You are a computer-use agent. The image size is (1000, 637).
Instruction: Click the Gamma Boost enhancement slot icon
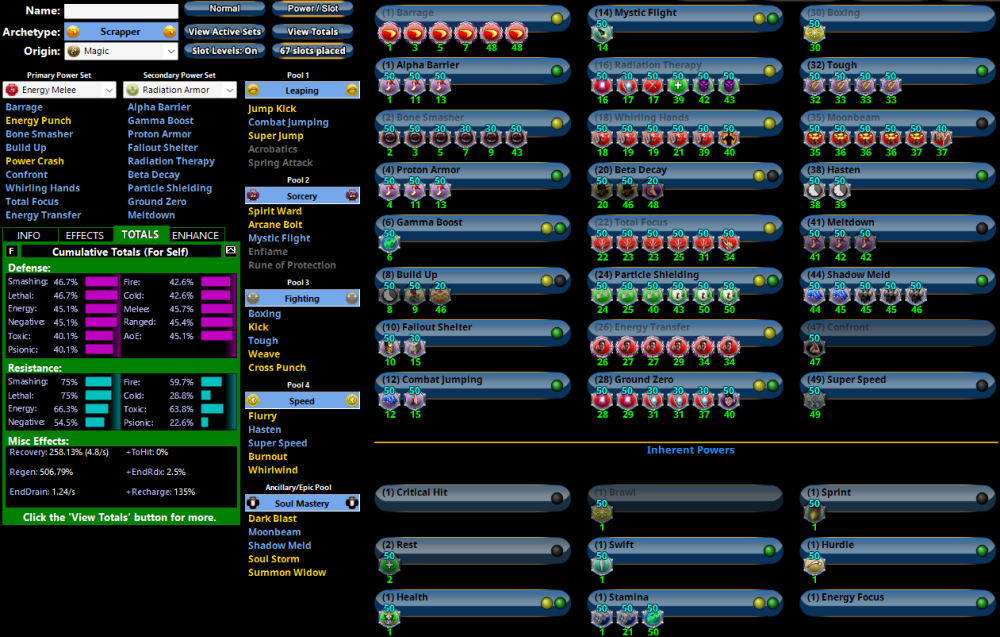click(387, 242)
